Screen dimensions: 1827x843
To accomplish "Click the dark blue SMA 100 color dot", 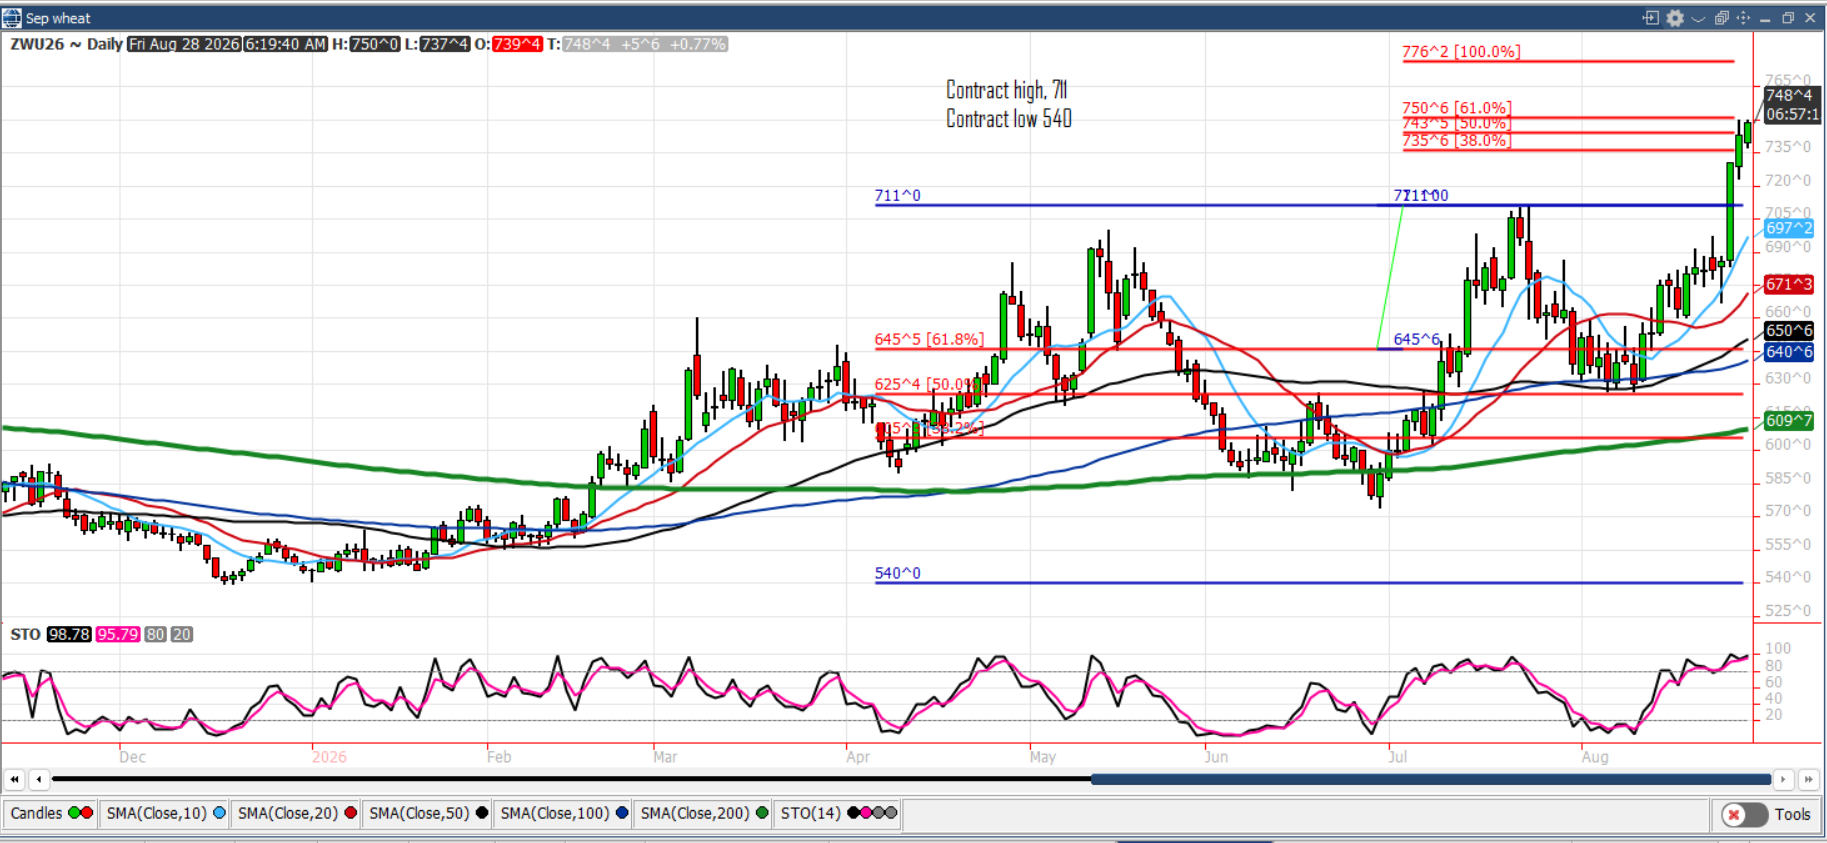I will pos(622,813).
